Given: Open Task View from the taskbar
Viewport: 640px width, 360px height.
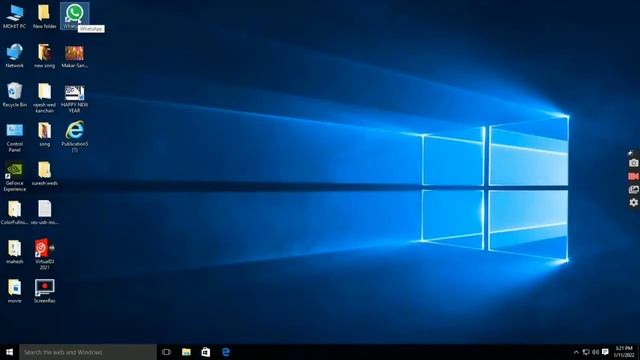Looking at the screenshot, I should 166,352.
